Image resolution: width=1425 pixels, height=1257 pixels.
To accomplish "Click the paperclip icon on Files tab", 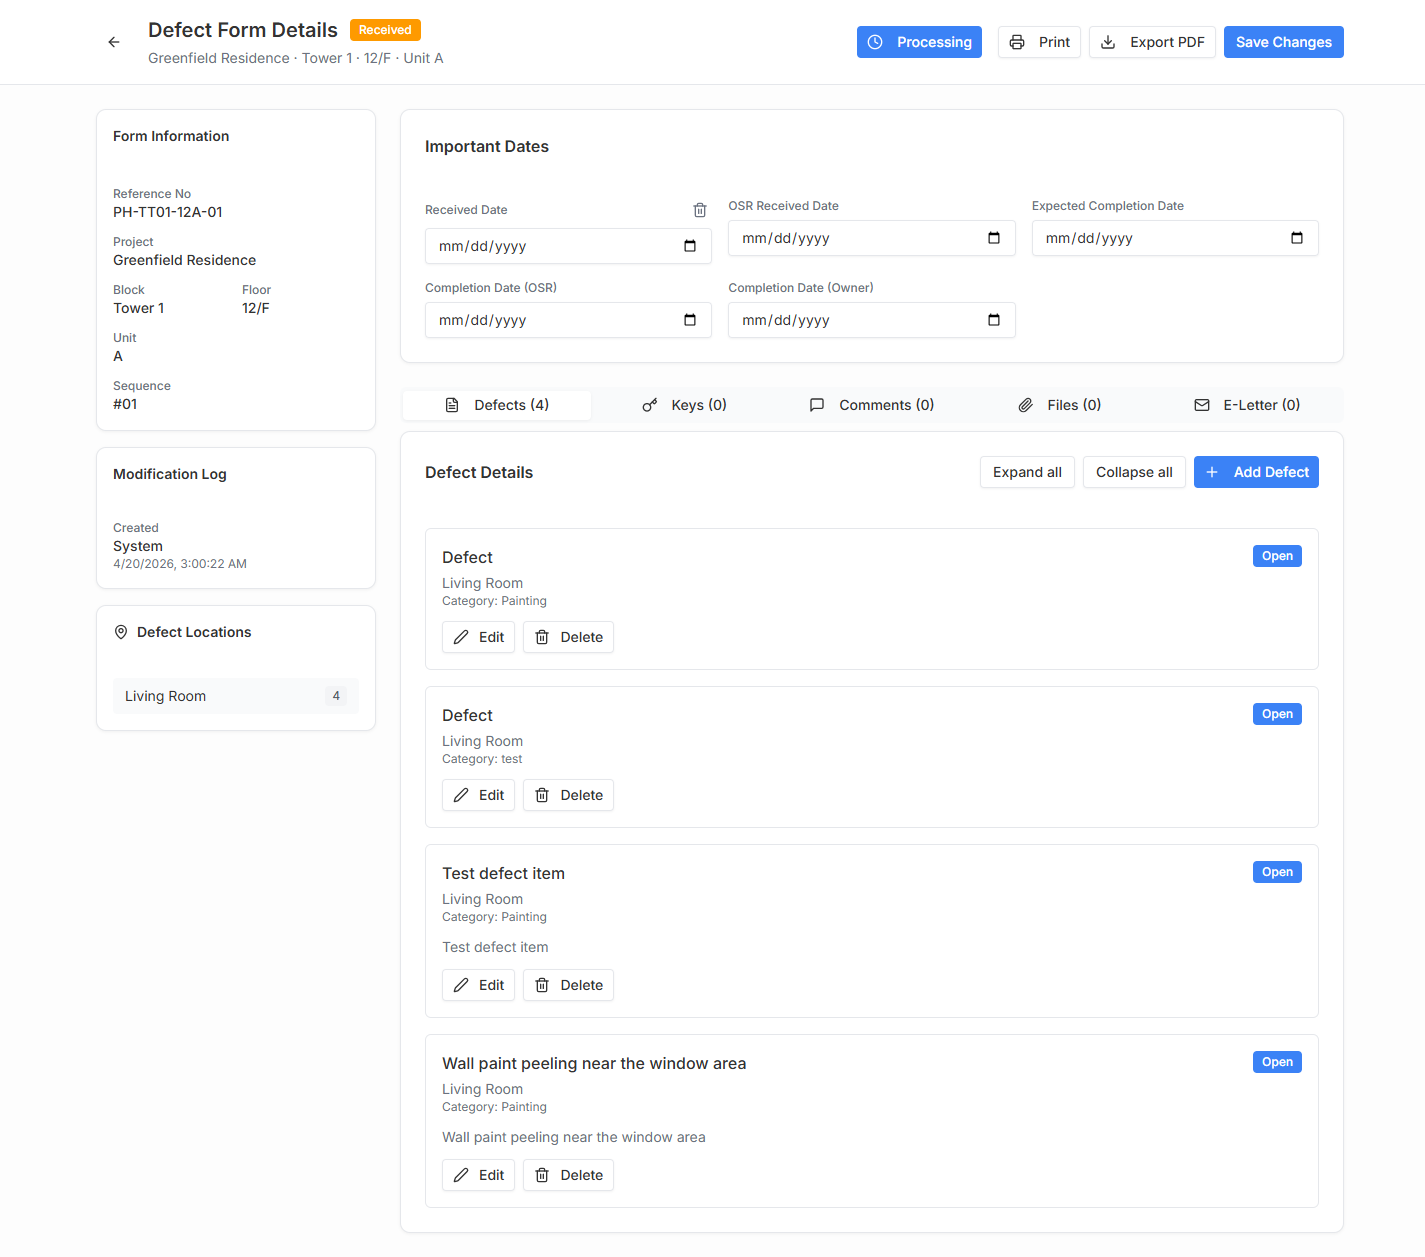I will [x=1026, y=405].
